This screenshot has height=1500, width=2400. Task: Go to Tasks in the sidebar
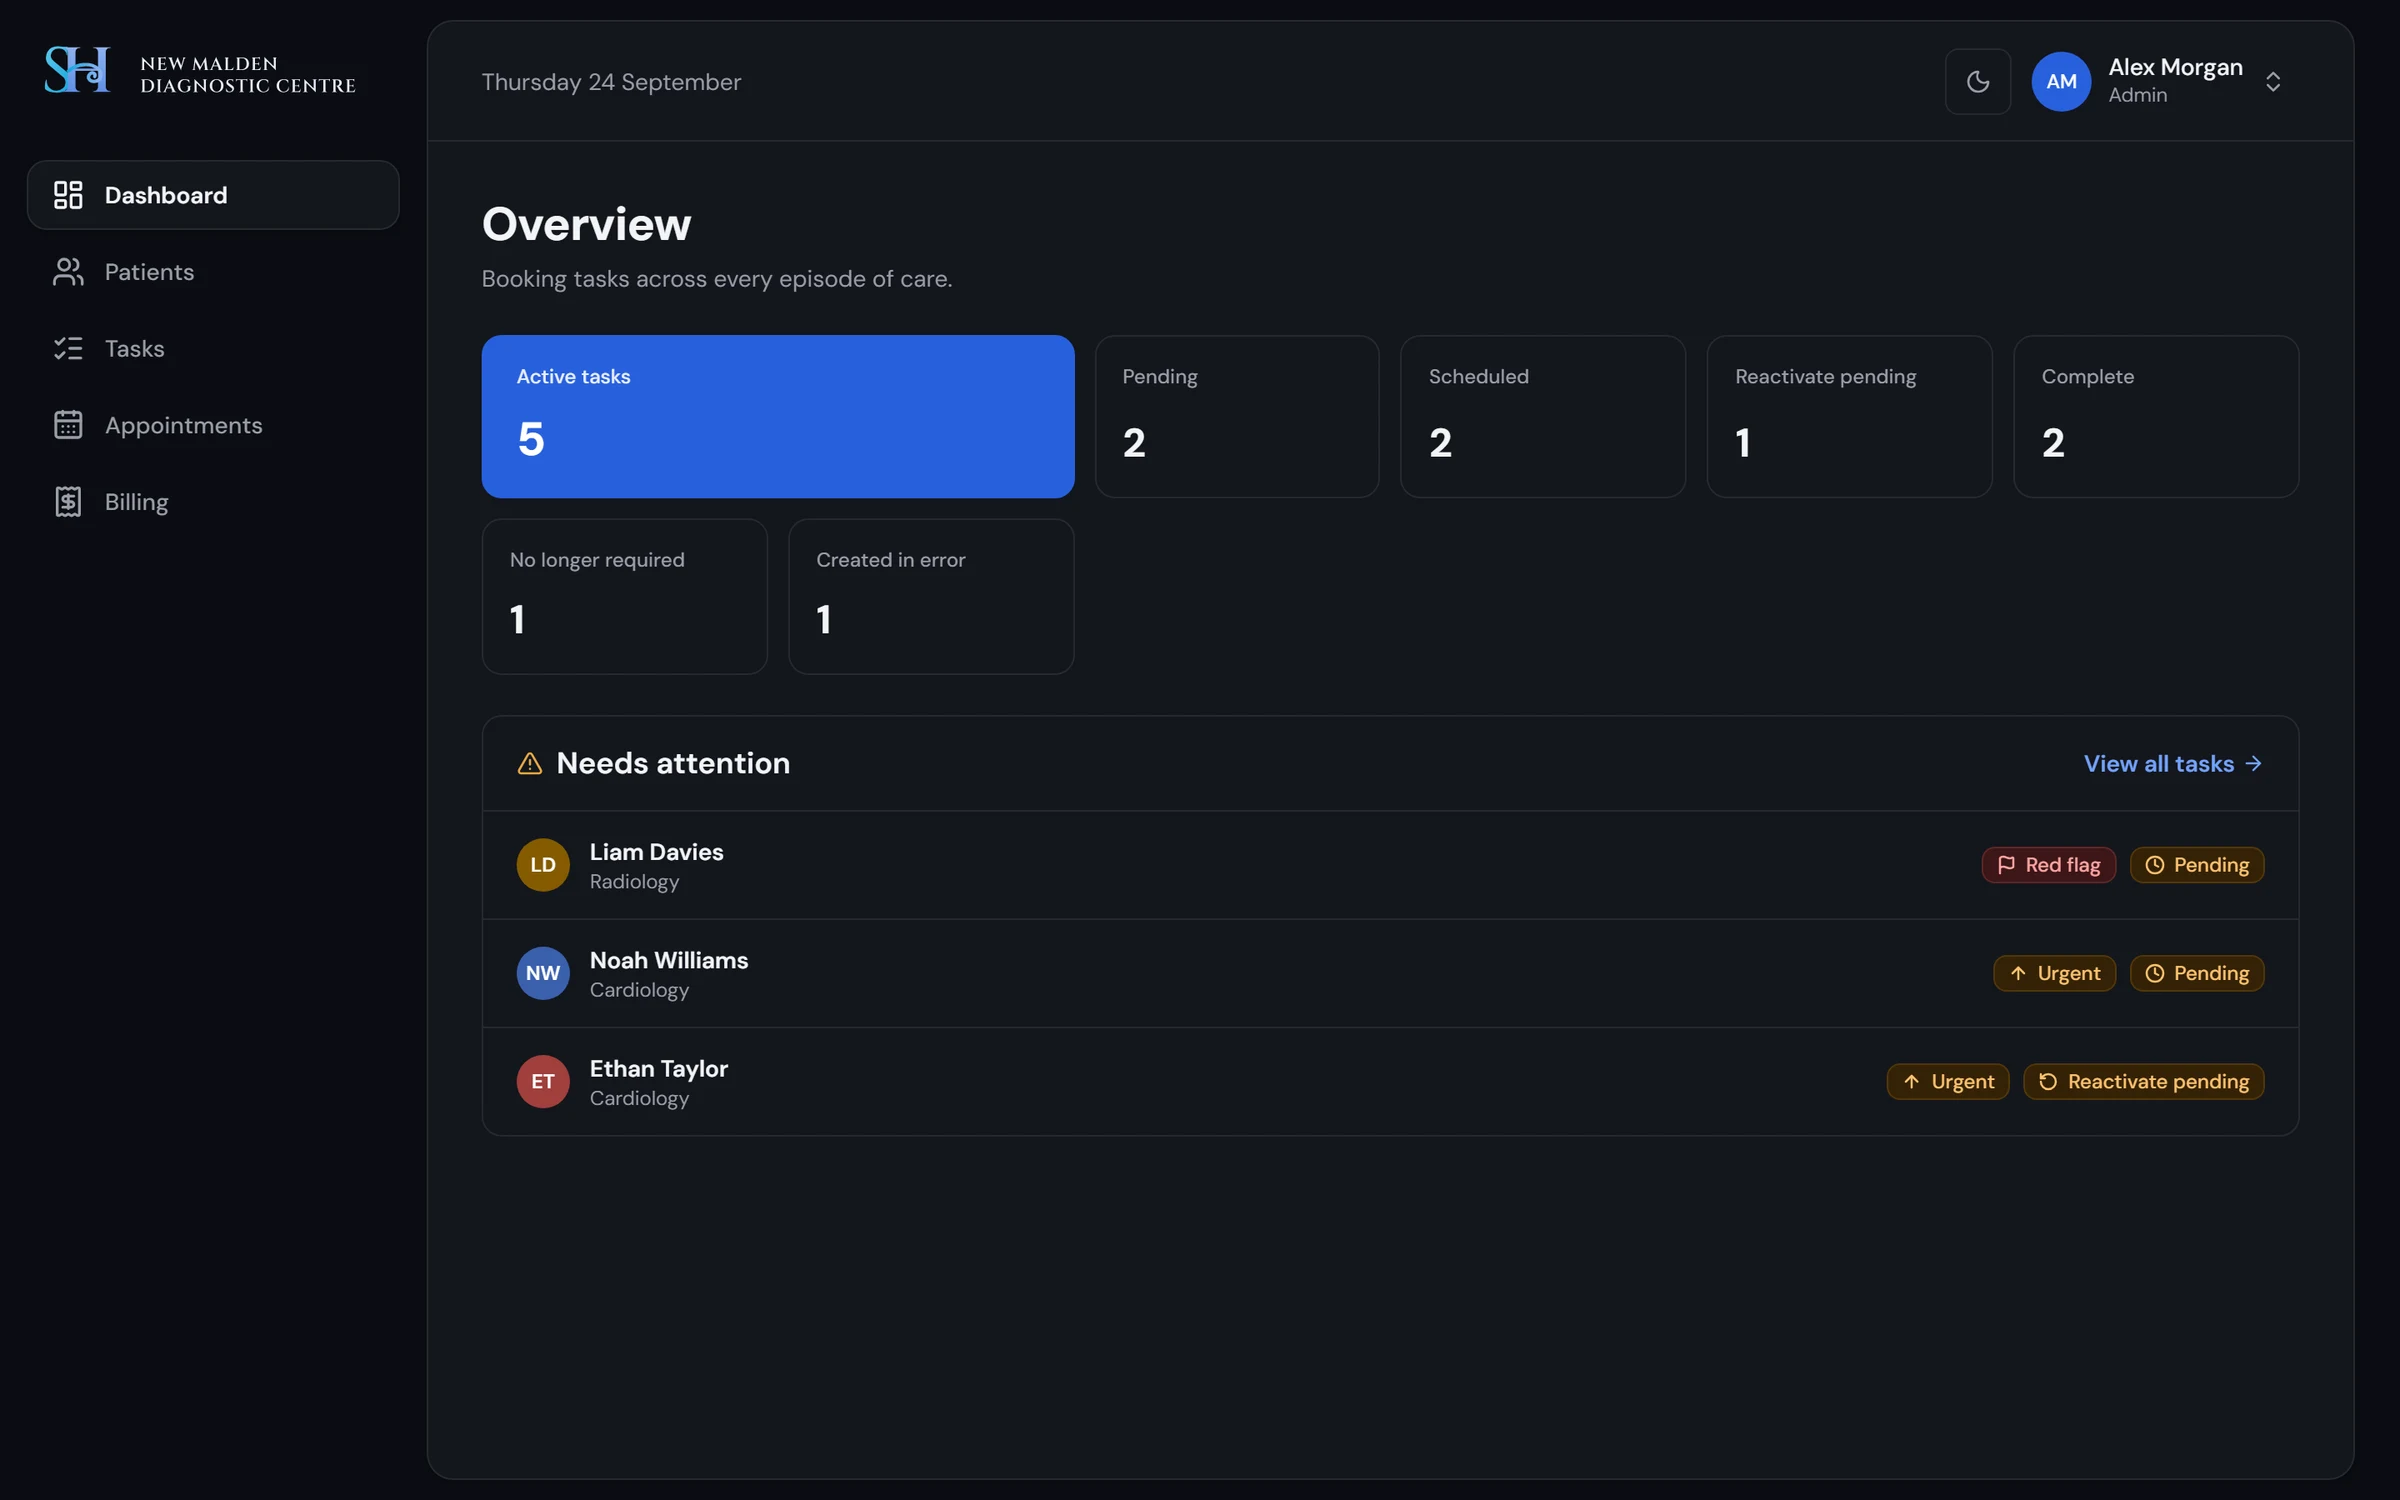click(x=213, y=348)
